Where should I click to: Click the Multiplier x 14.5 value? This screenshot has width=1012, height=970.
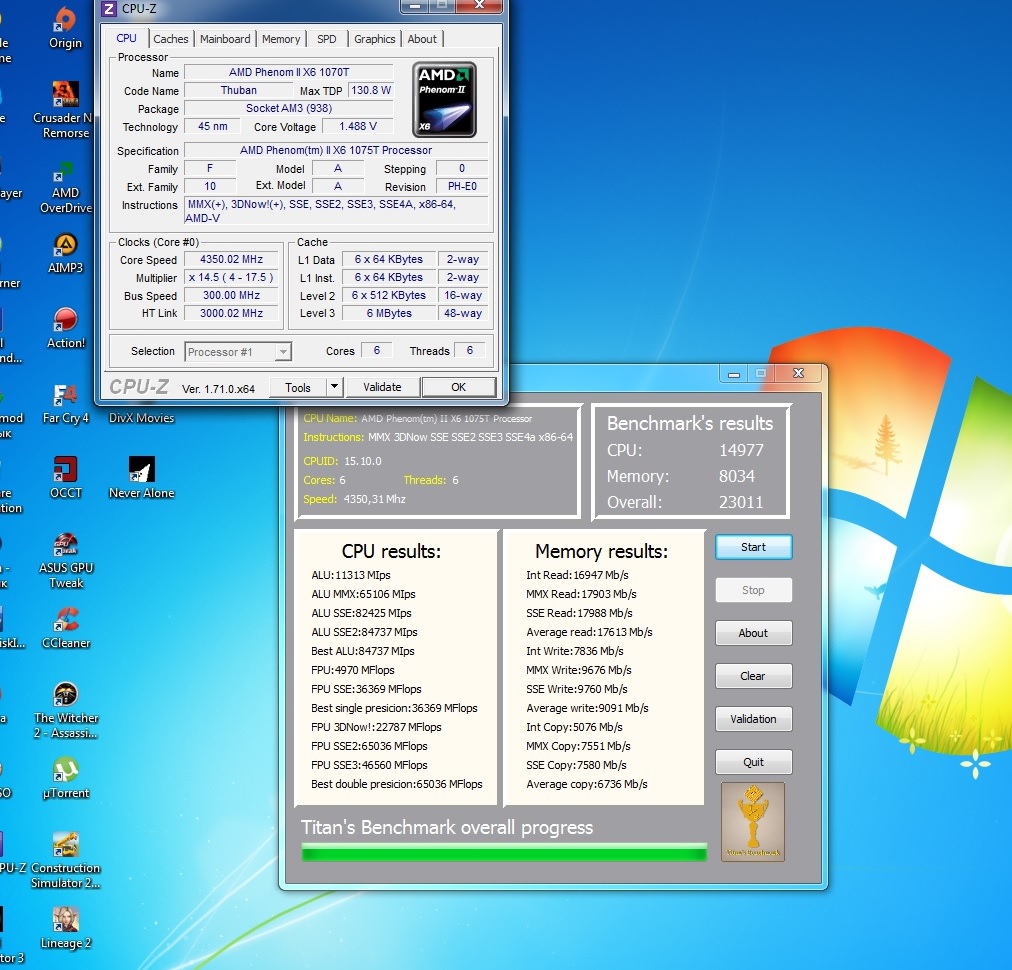(231, 278)
